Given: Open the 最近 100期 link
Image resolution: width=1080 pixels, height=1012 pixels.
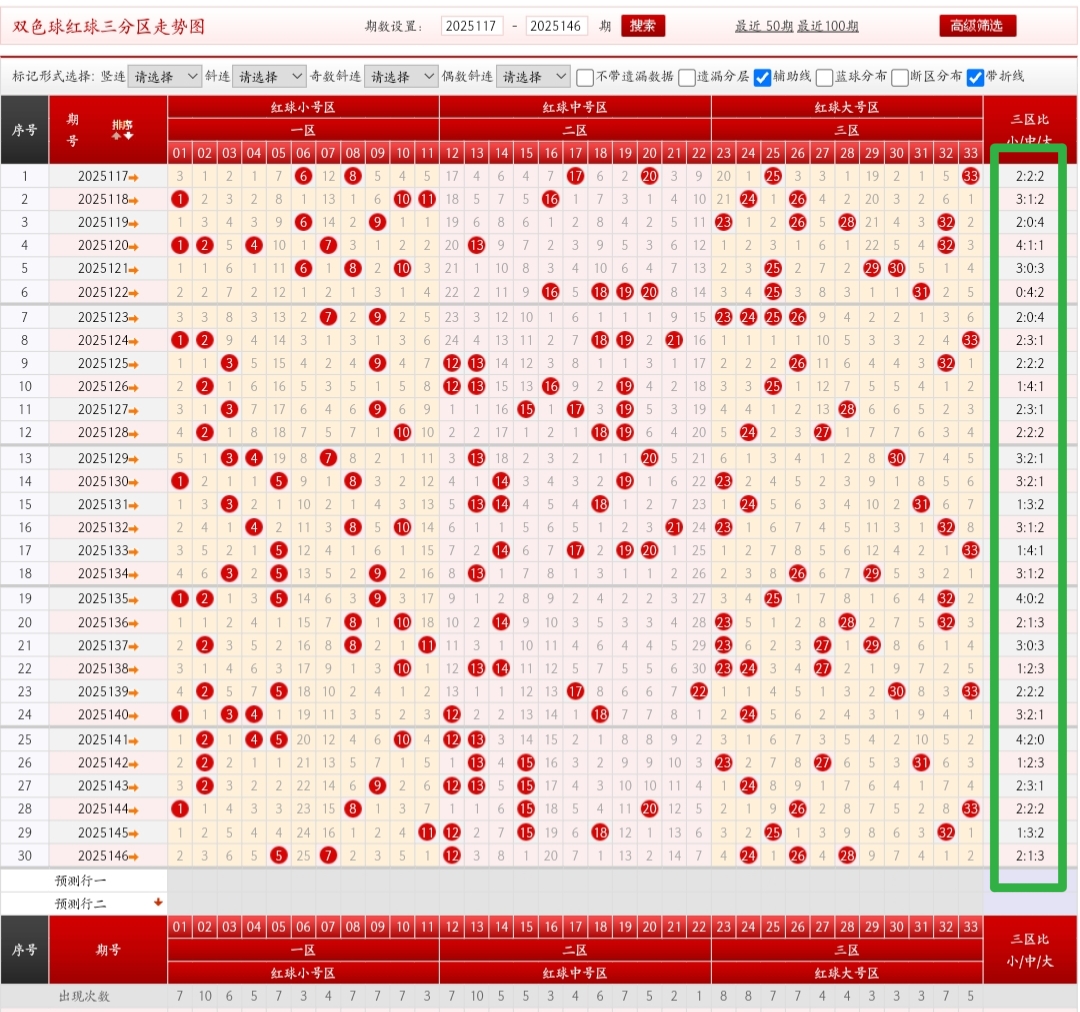Looking at the screenshot, I should pos(828,26).
